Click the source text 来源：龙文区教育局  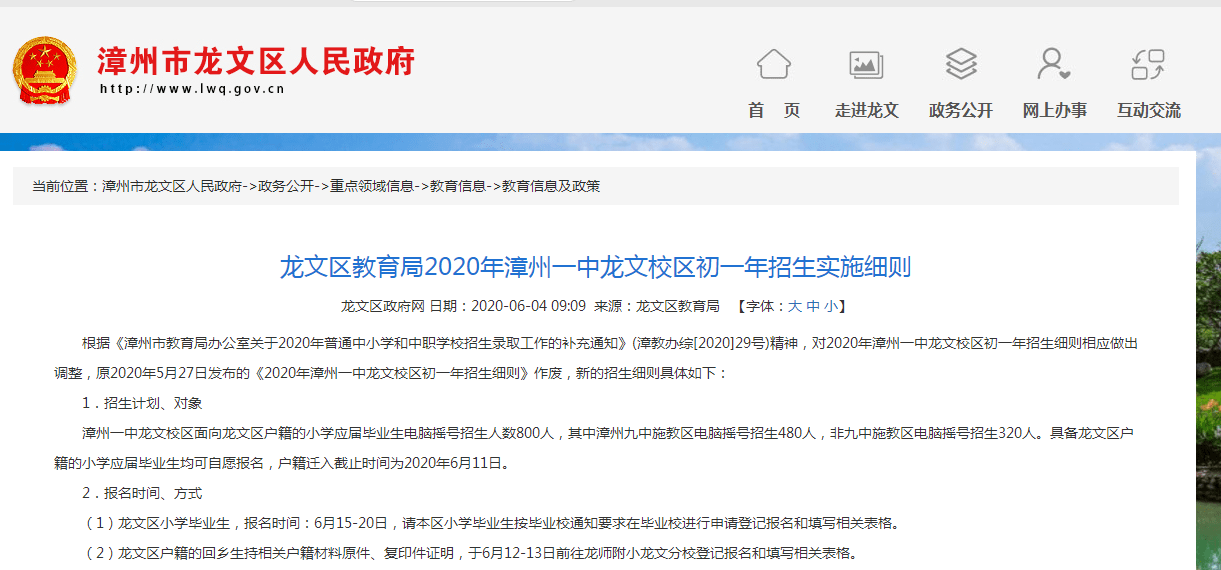click(x=657, y=306)
